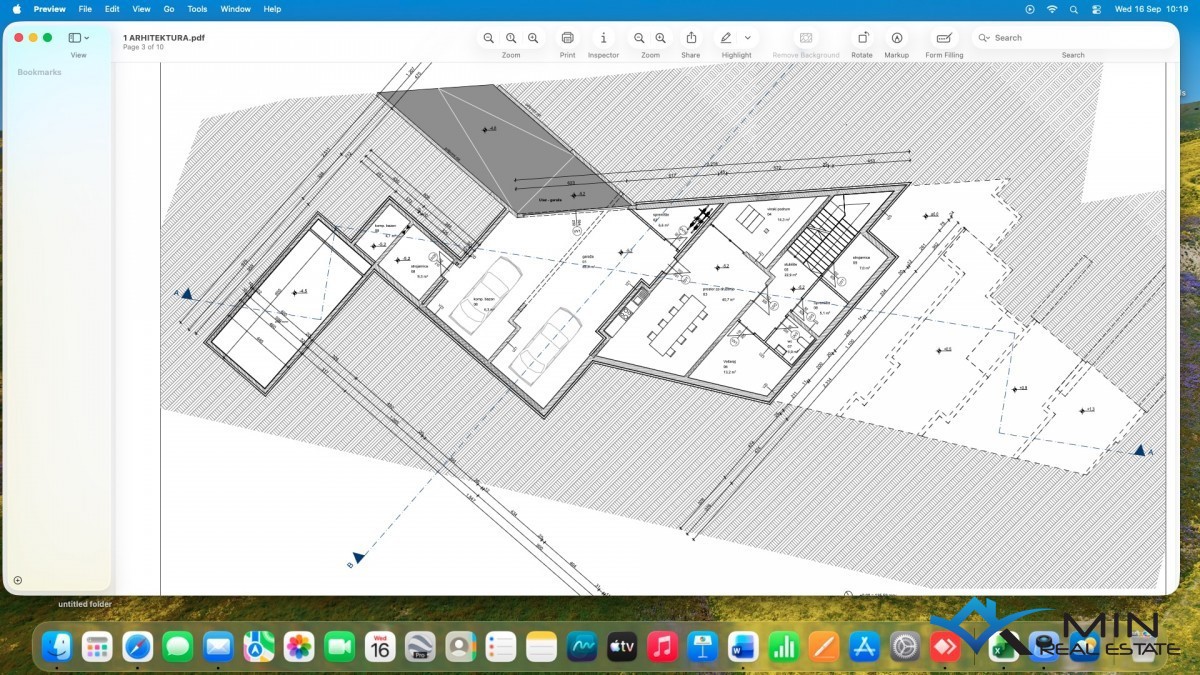Open the Inspector panel
The image size is (1200, 675).
tap(603, 38)
